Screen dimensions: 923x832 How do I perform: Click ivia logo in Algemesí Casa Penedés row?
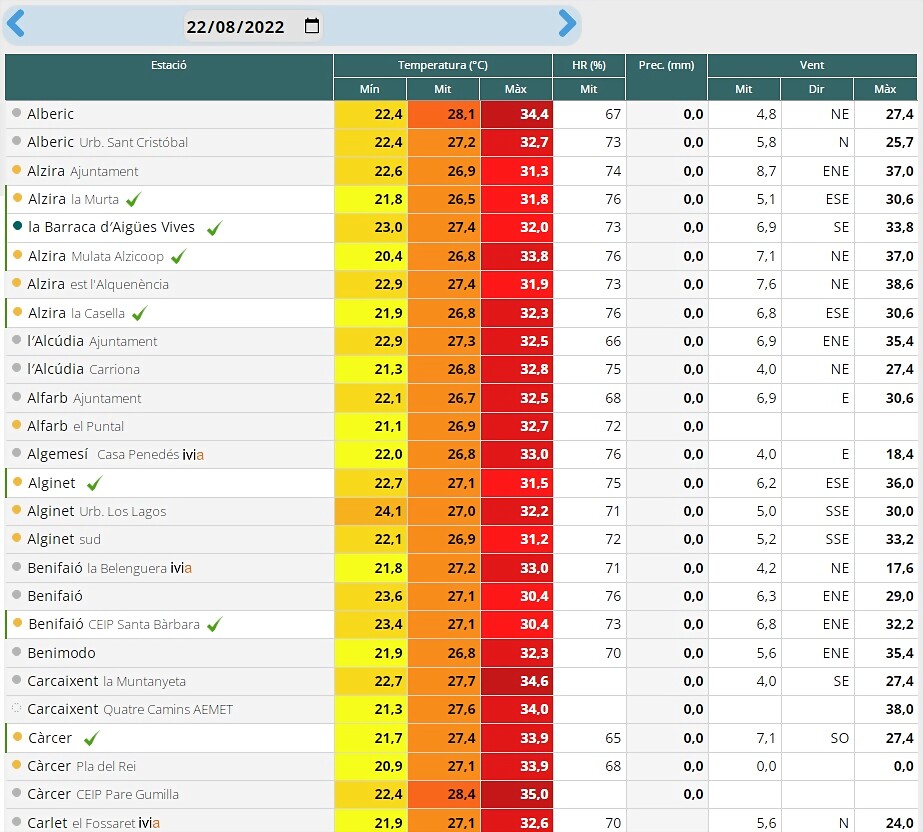pos(193,455)
